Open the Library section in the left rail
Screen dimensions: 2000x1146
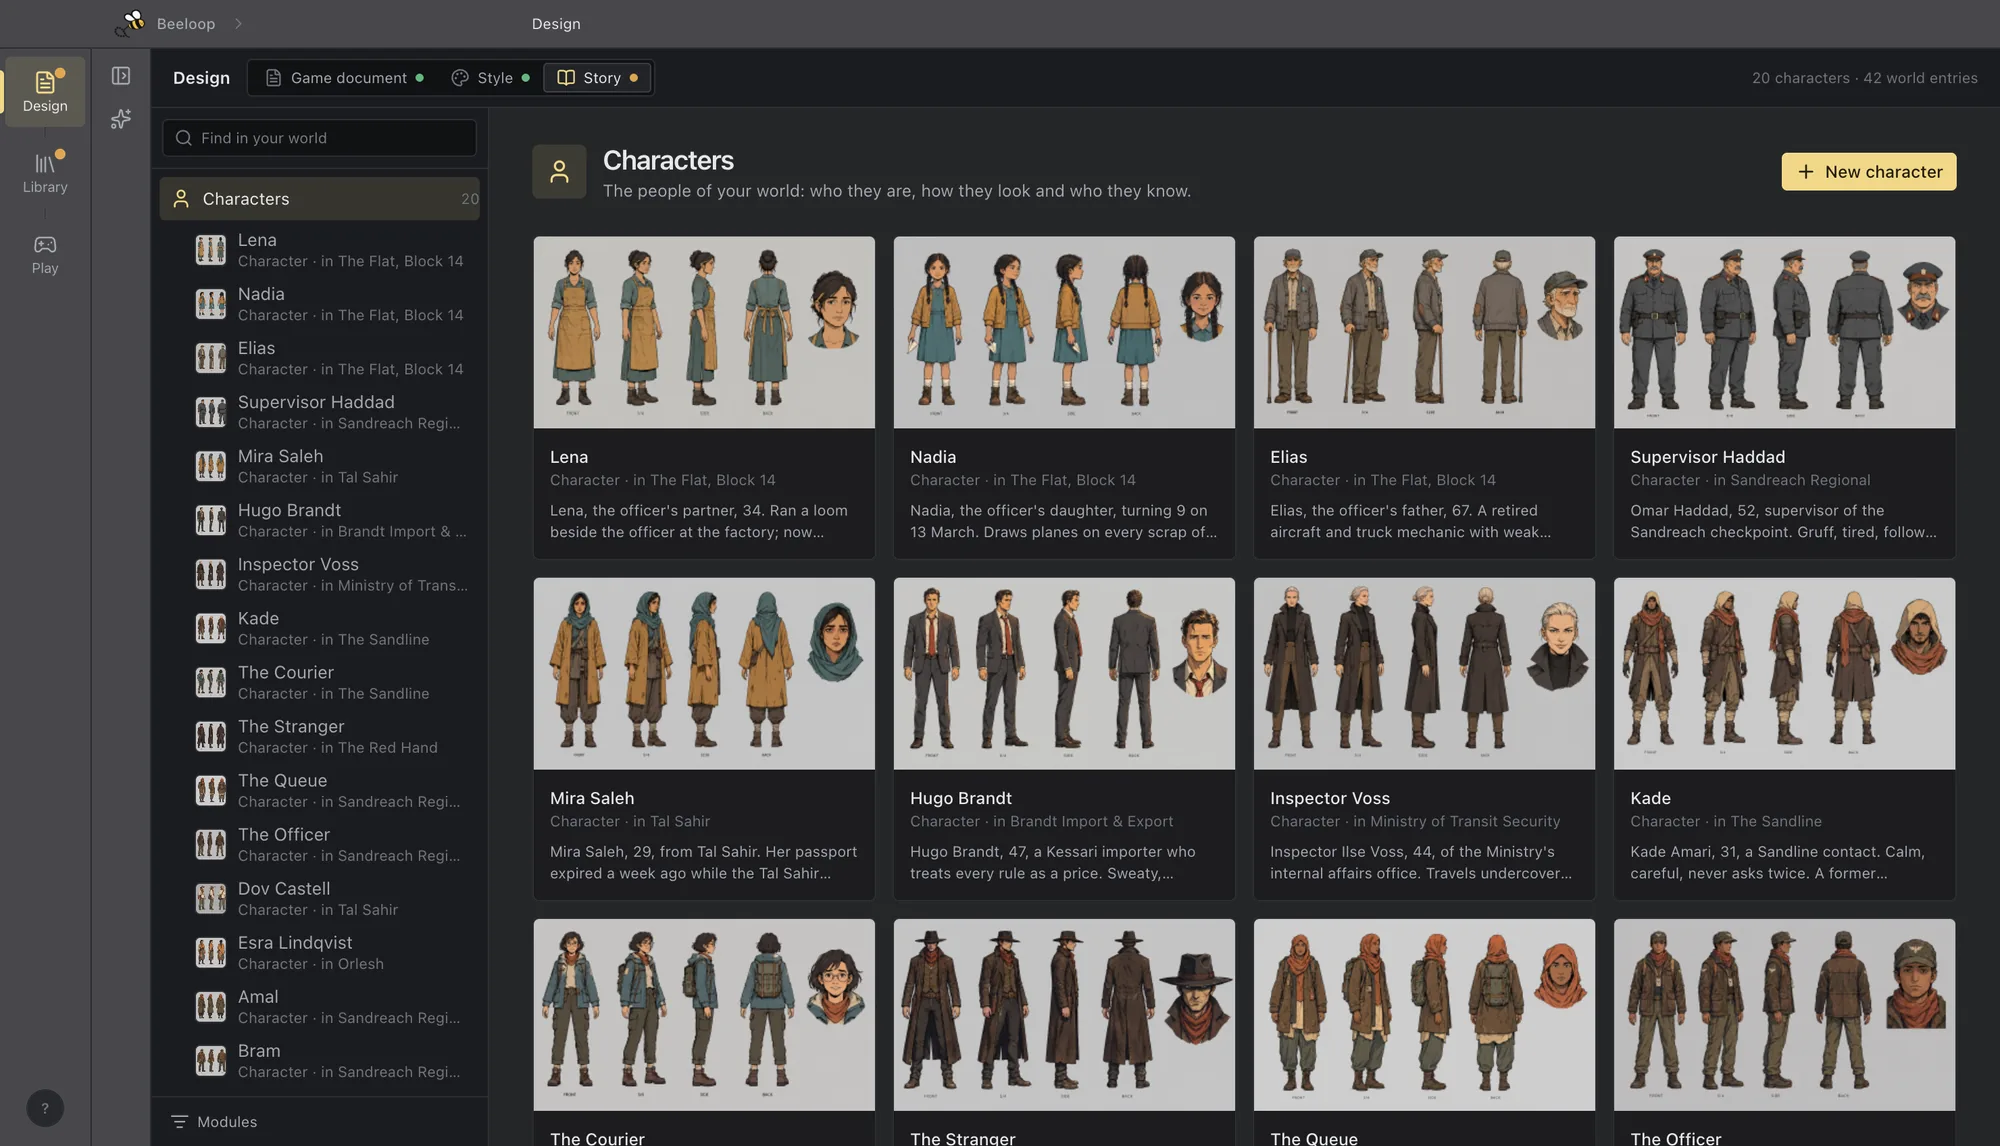pos(45,173)
